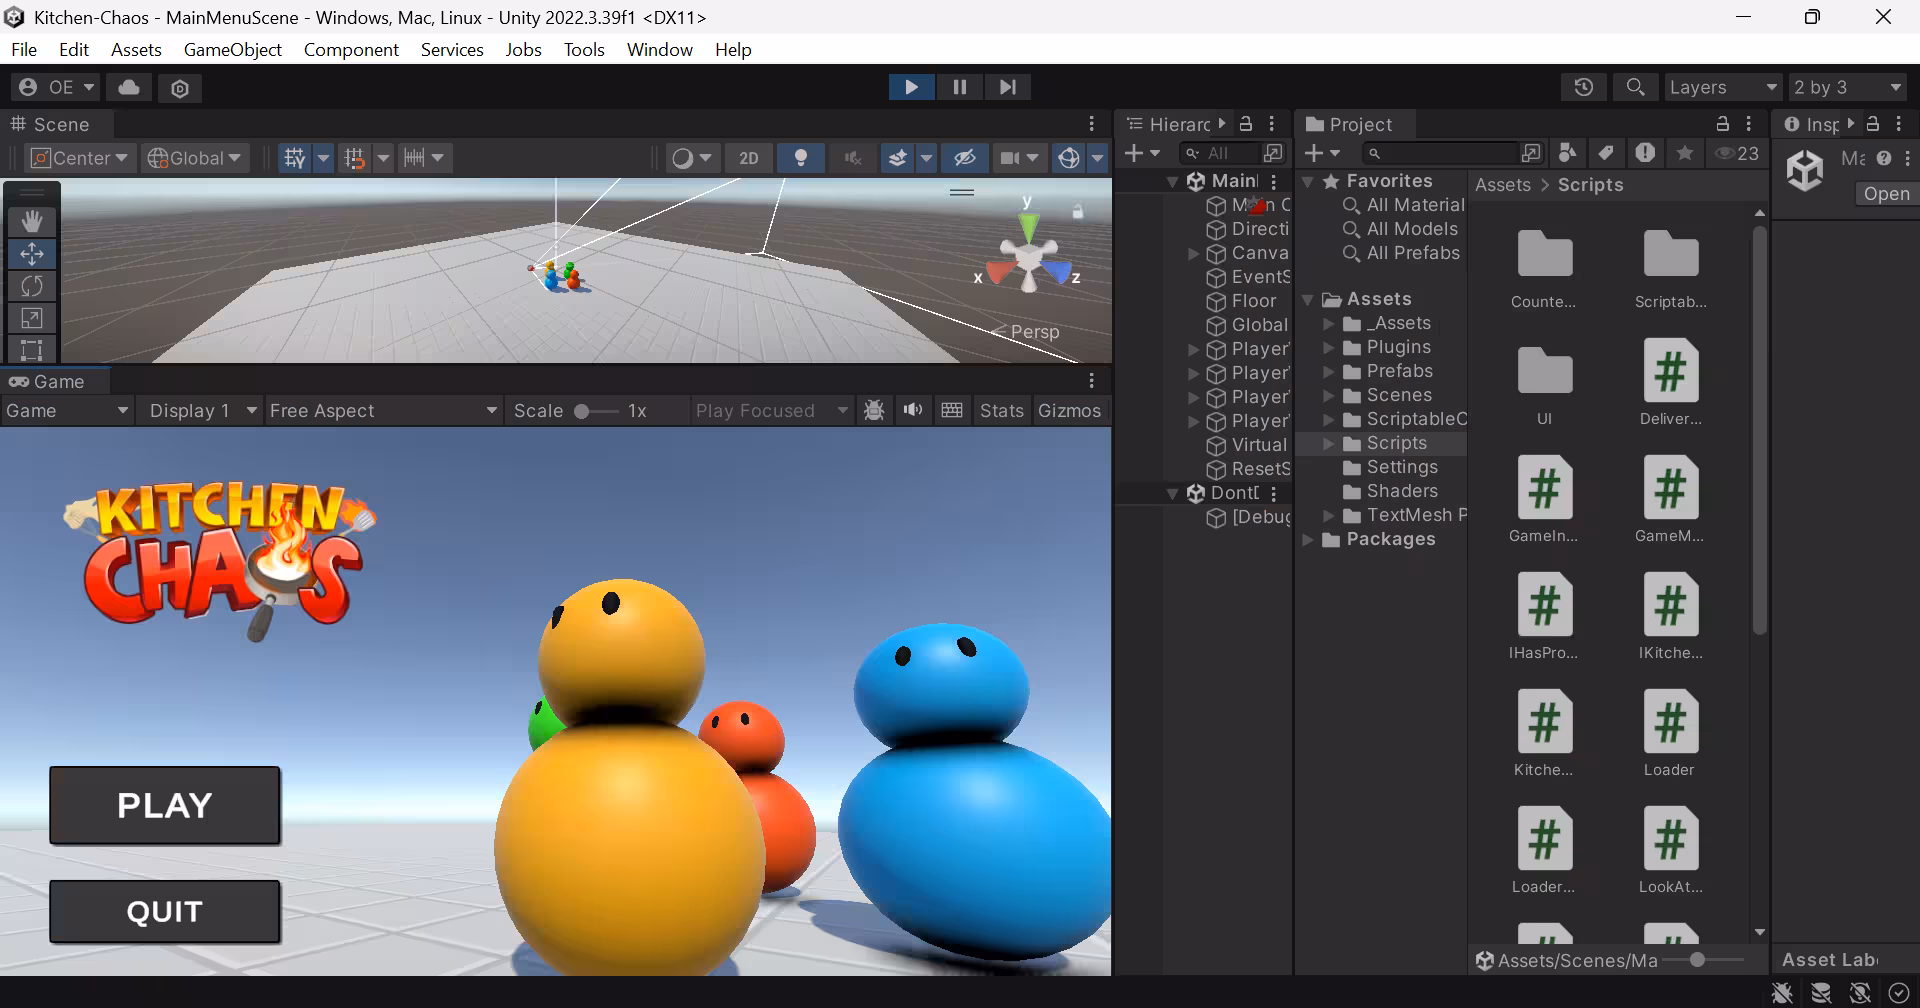Open the Undo History button
The height and width of the screenshot is (1008, 1920).
1584,87
